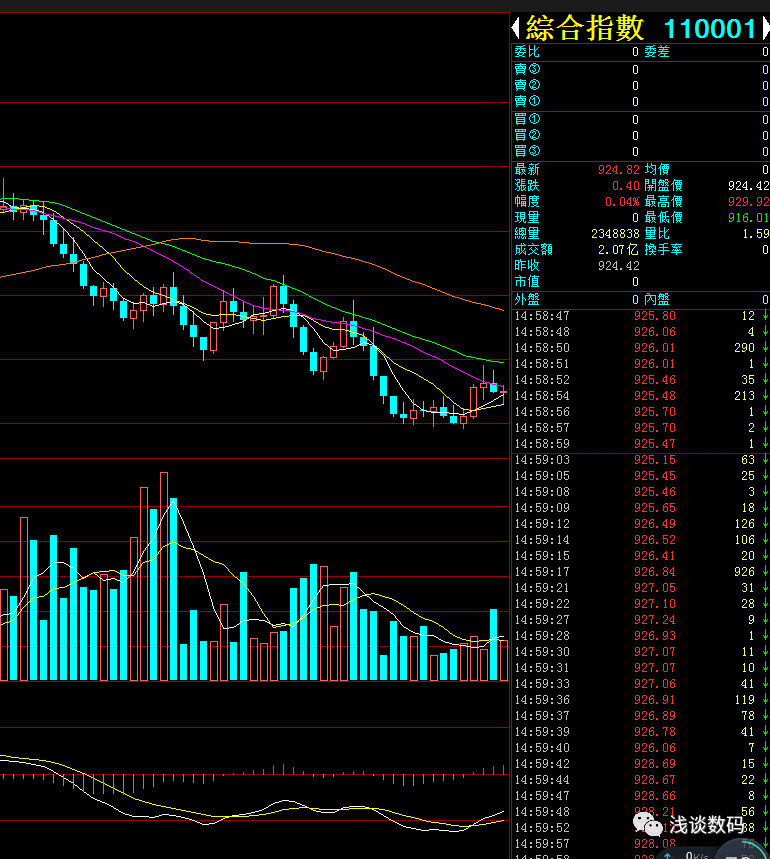Click tick price 928.69 at 14:59:42

[655, 764]
